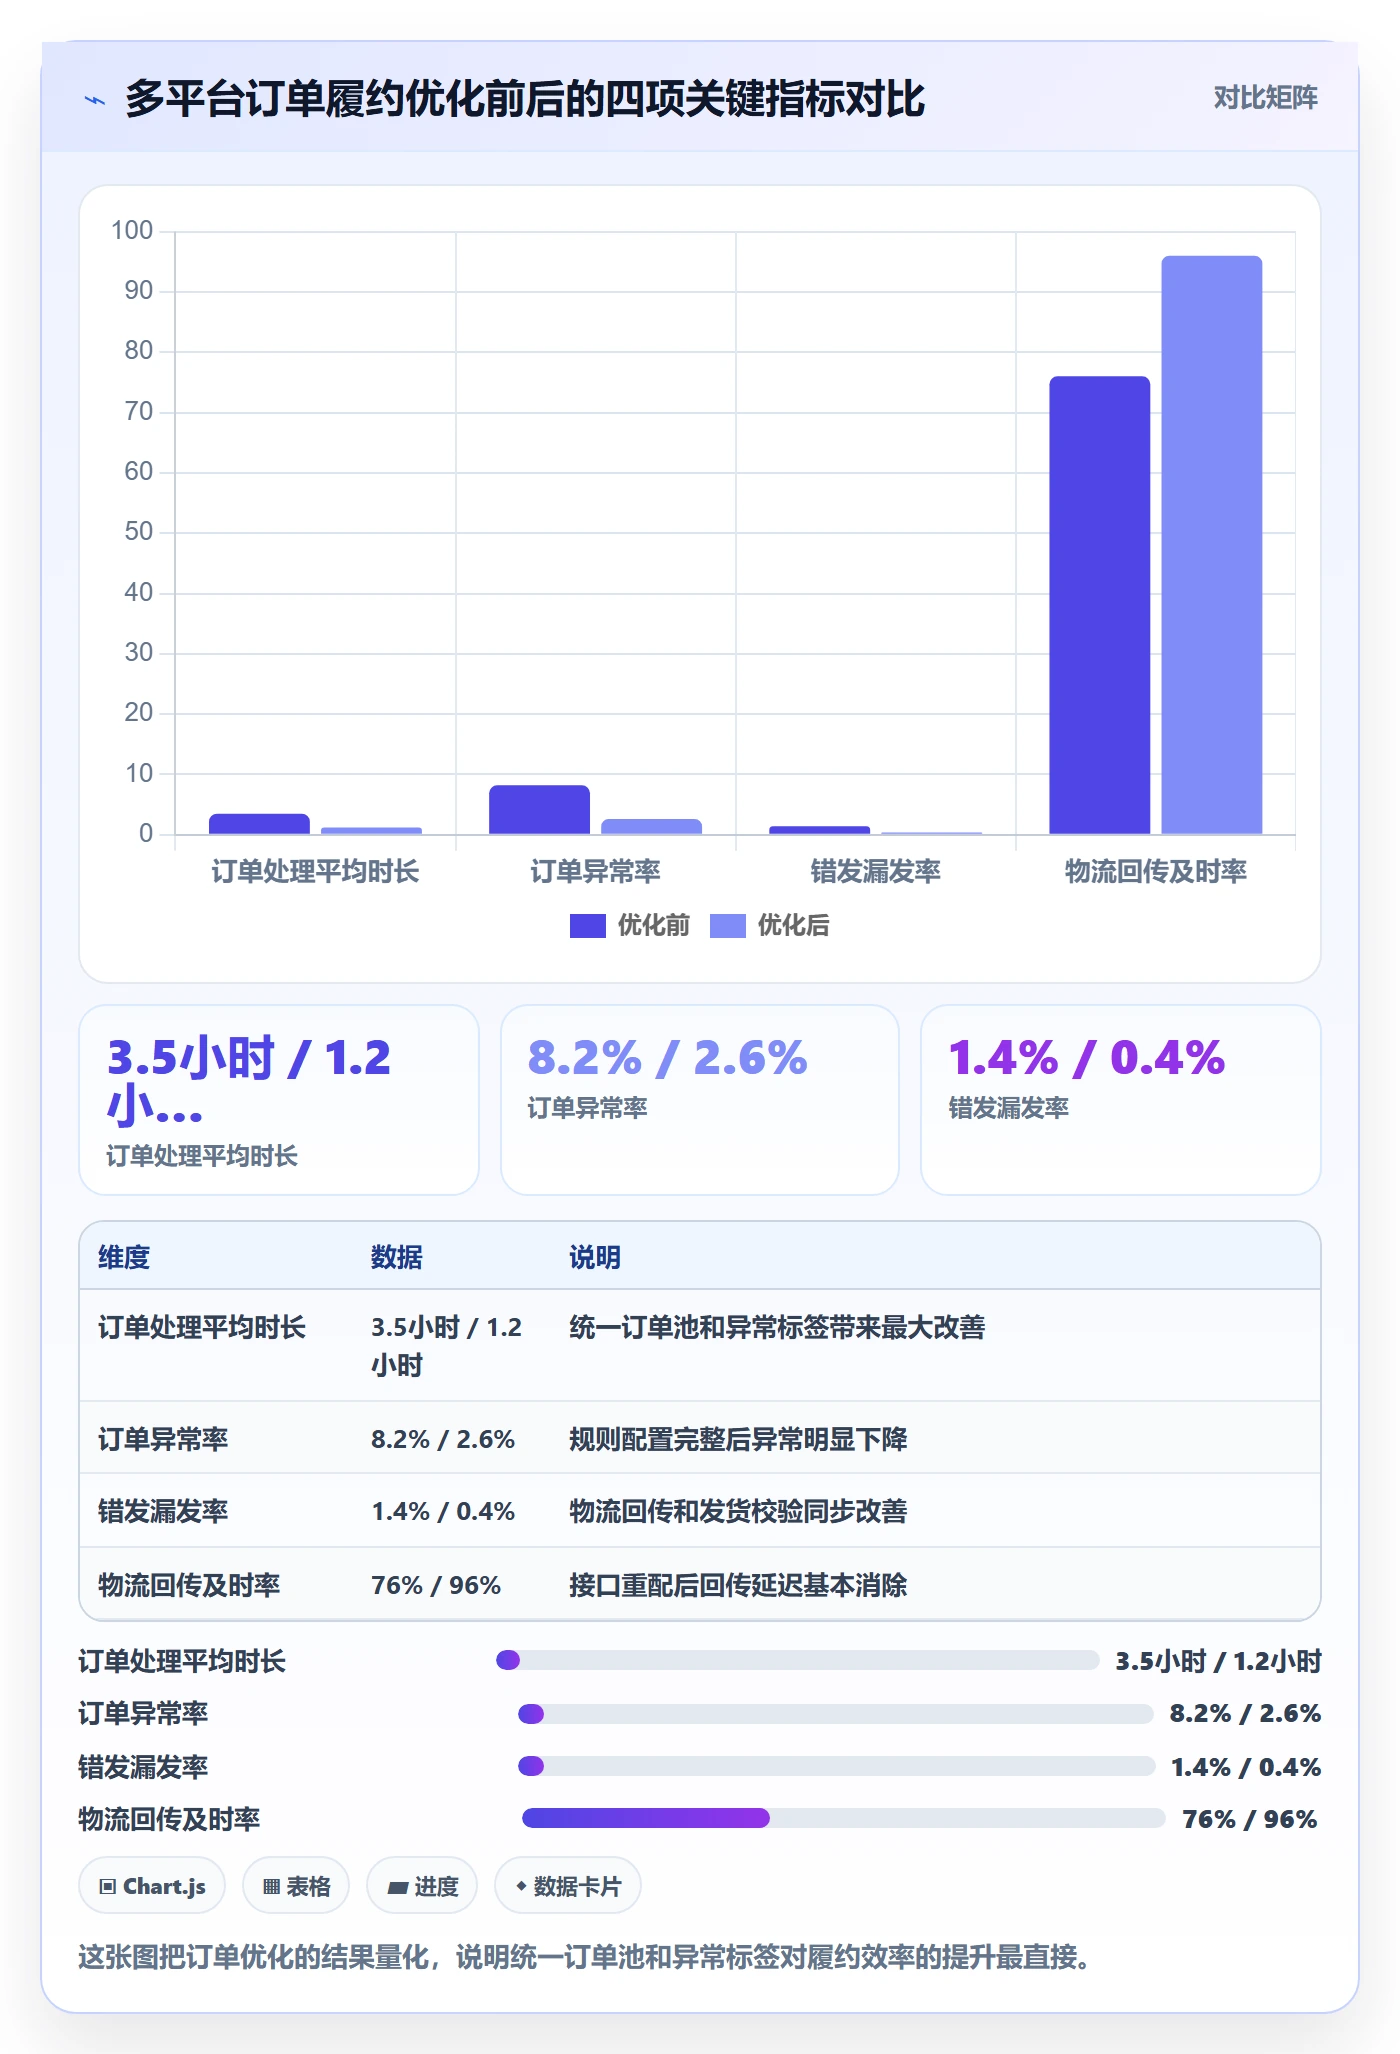Click the 数据卡片 tag chip

coord(568,1886)
